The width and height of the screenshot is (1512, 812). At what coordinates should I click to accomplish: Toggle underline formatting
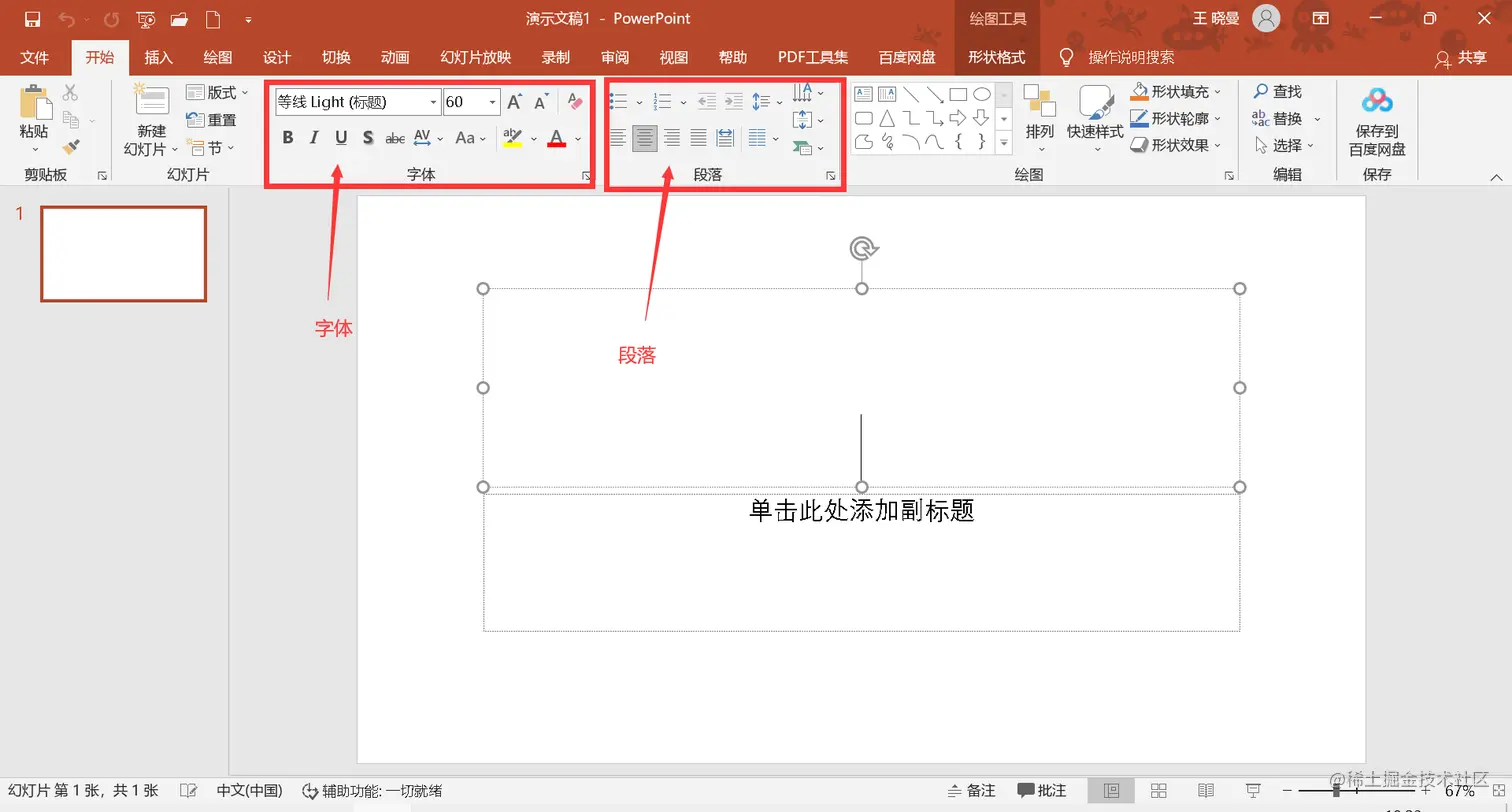pyautogui.click(x=341, y=138)
